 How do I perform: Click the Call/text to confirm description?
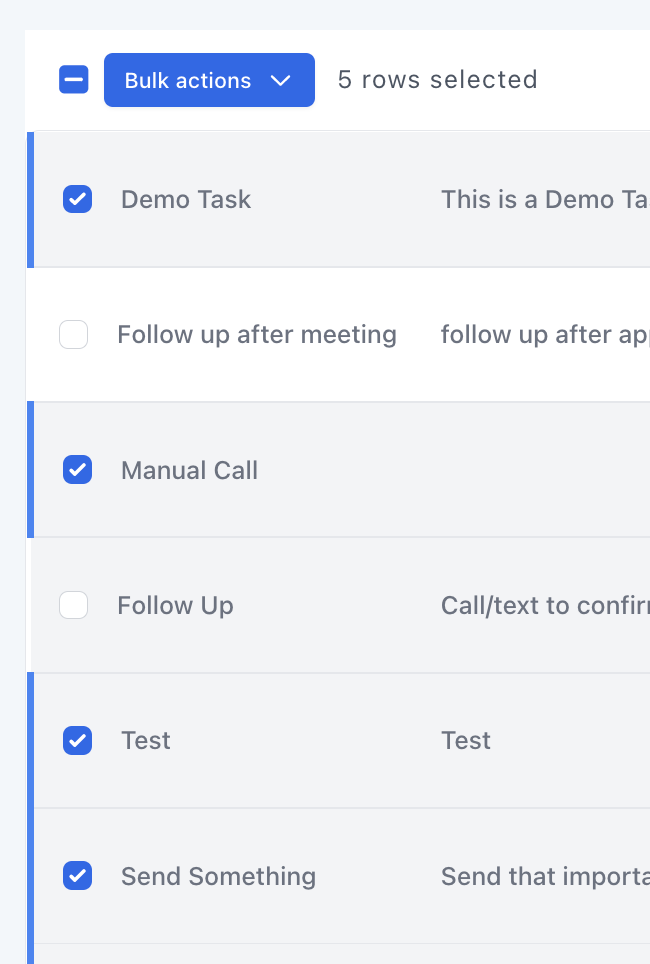545,605
